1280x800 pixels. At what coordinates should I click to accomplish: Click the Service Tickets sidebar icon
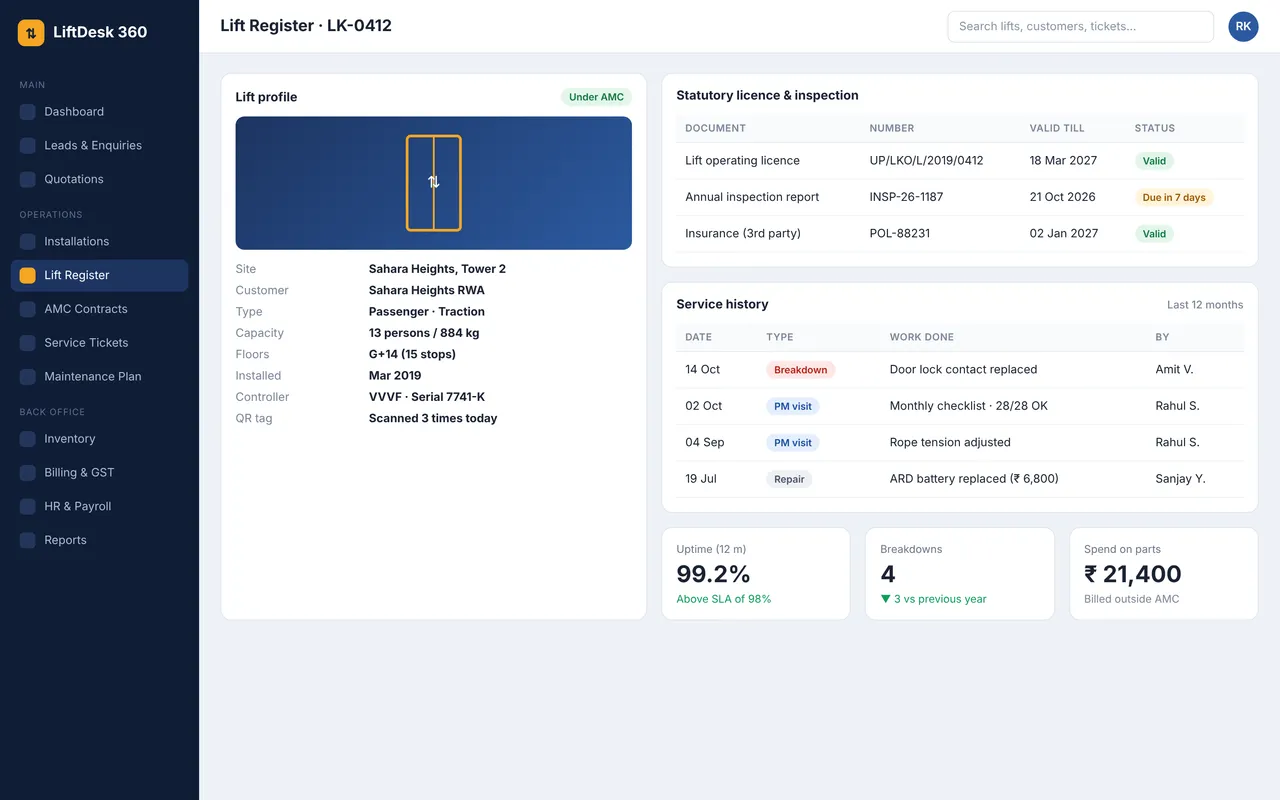click(28, 343)
